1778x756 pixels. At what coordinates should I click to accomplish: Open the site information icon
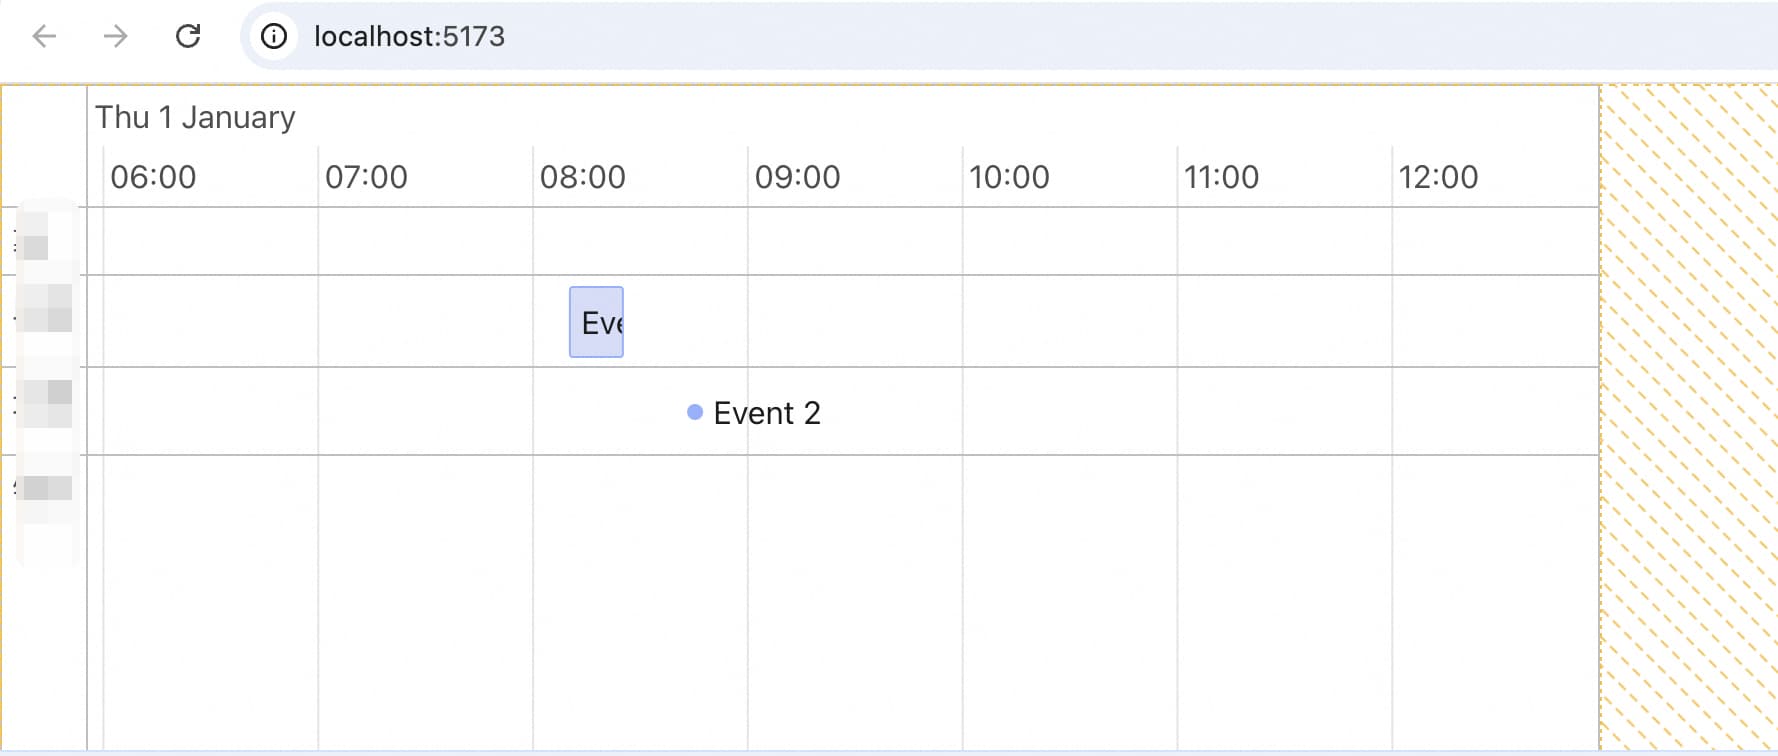click(273, 37)
